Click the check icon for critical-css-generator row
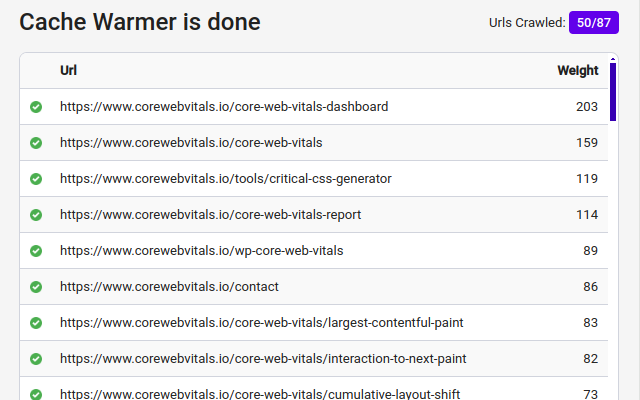The height and width of the screenshot is (400, 640). (x=36, y=179)
